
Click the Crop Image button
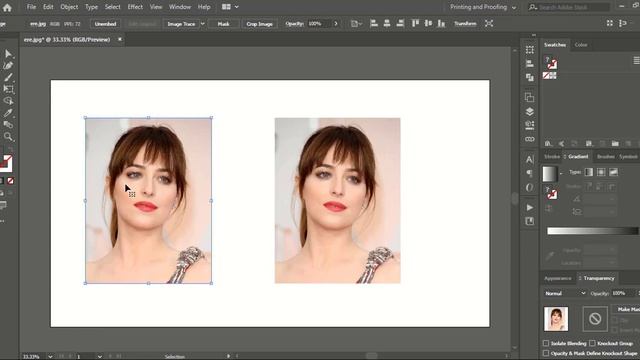(x=259, y=24)
